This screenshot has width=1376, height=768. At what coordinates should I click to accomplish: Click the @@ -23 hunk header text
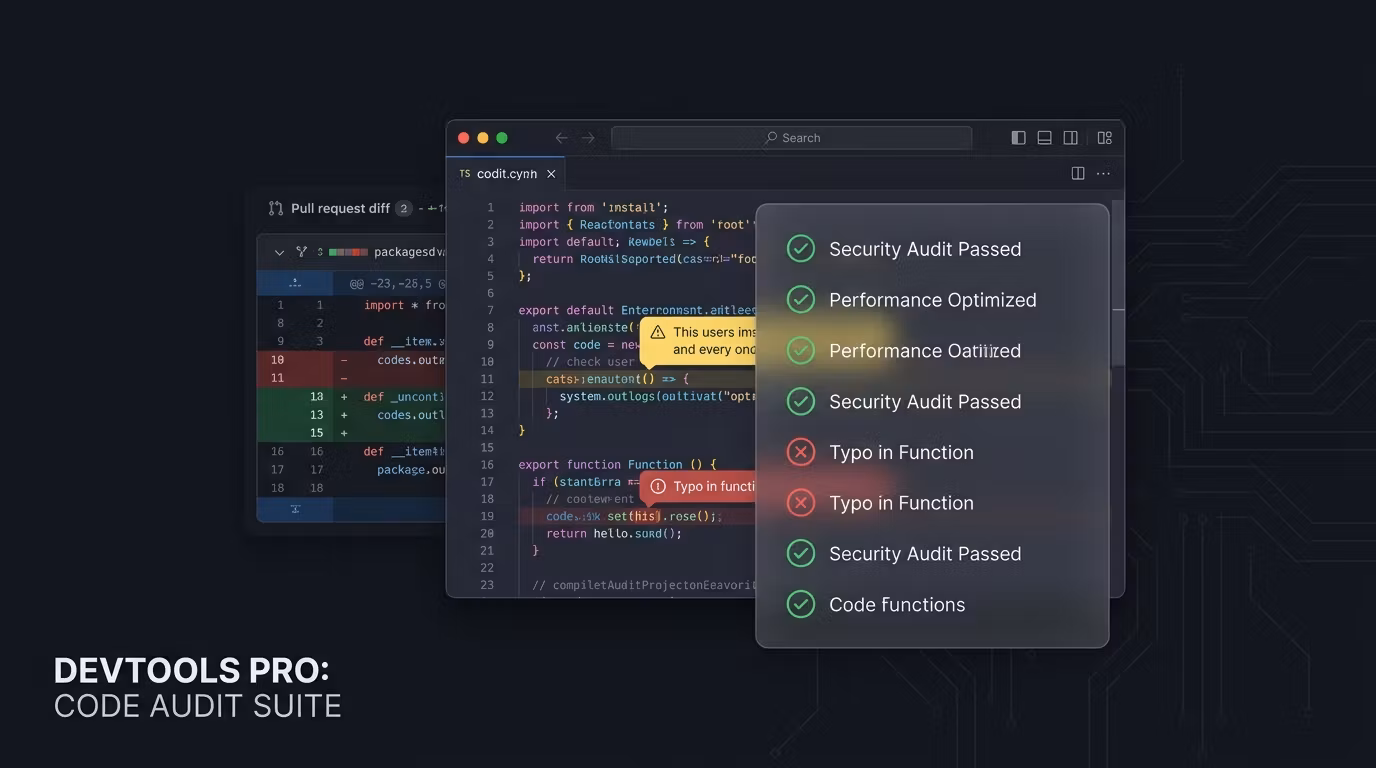(x=397, y=284)
